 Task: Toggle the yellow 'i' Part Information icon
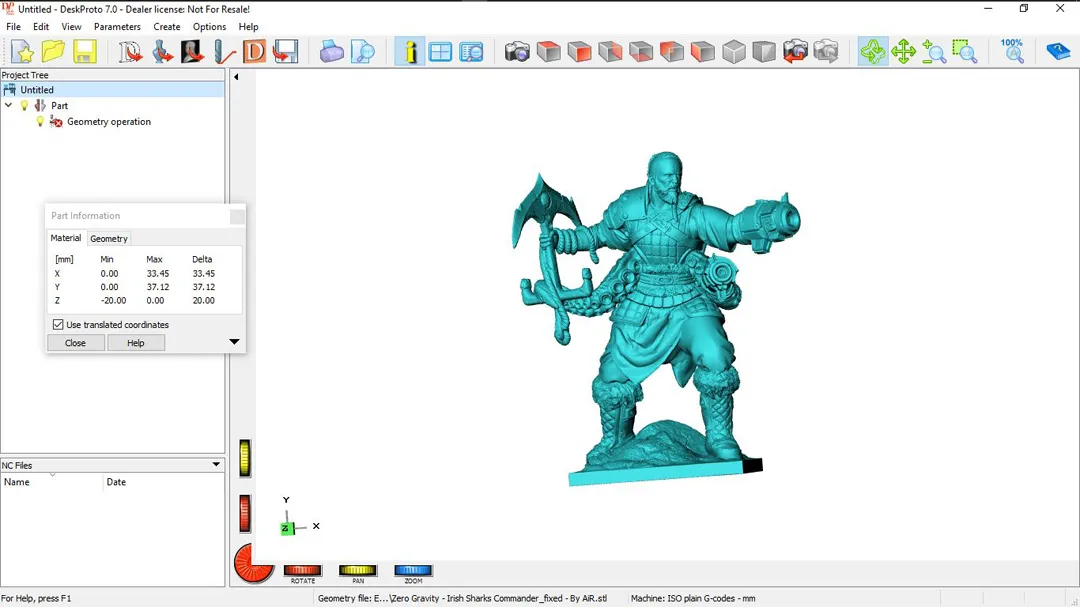point(410,52)
